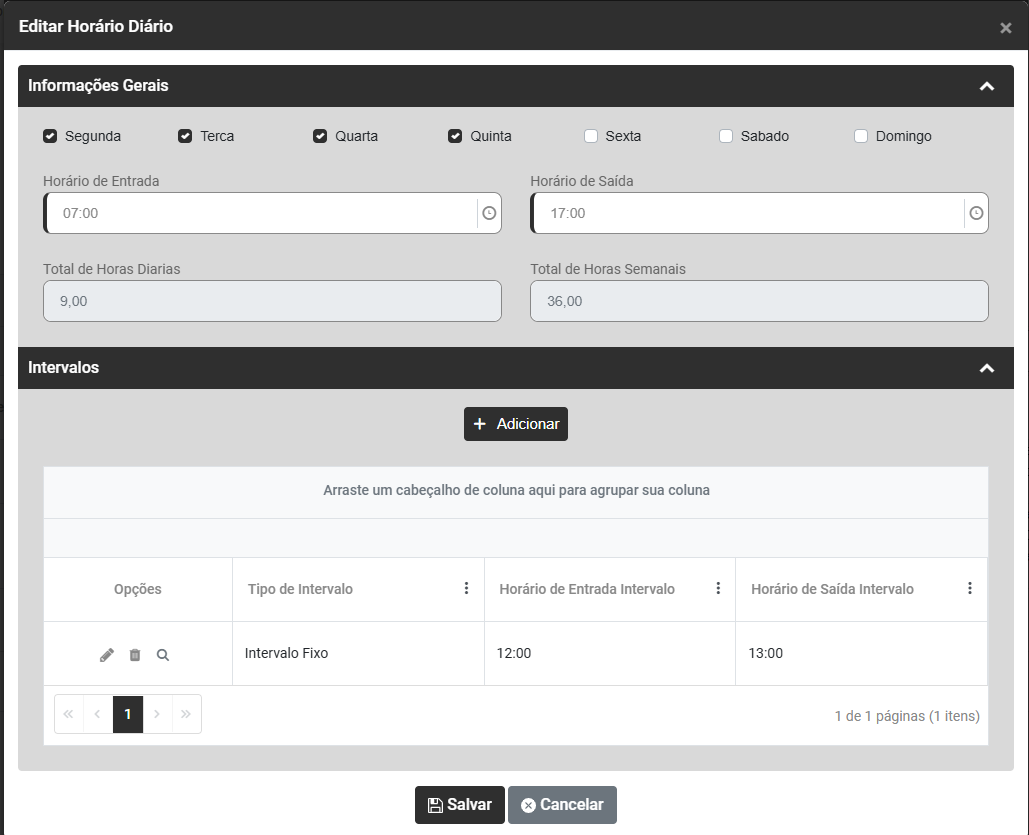Click the magnifier view icon in Opções
This screenshot has width=1029, height=835.
click(x=163, y=655)
